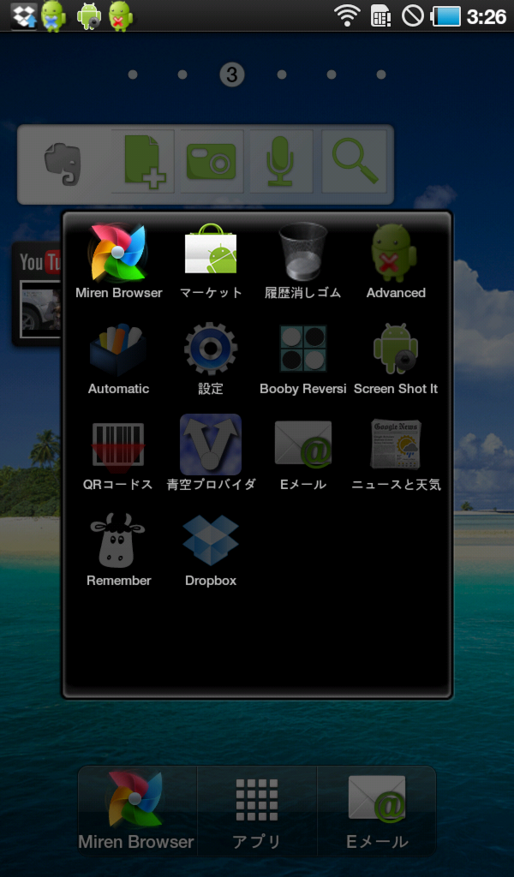The height and width of the screenshot is (877, 514).
Task: Create new note in Evernote widget
Action: [x=143, y=162]
